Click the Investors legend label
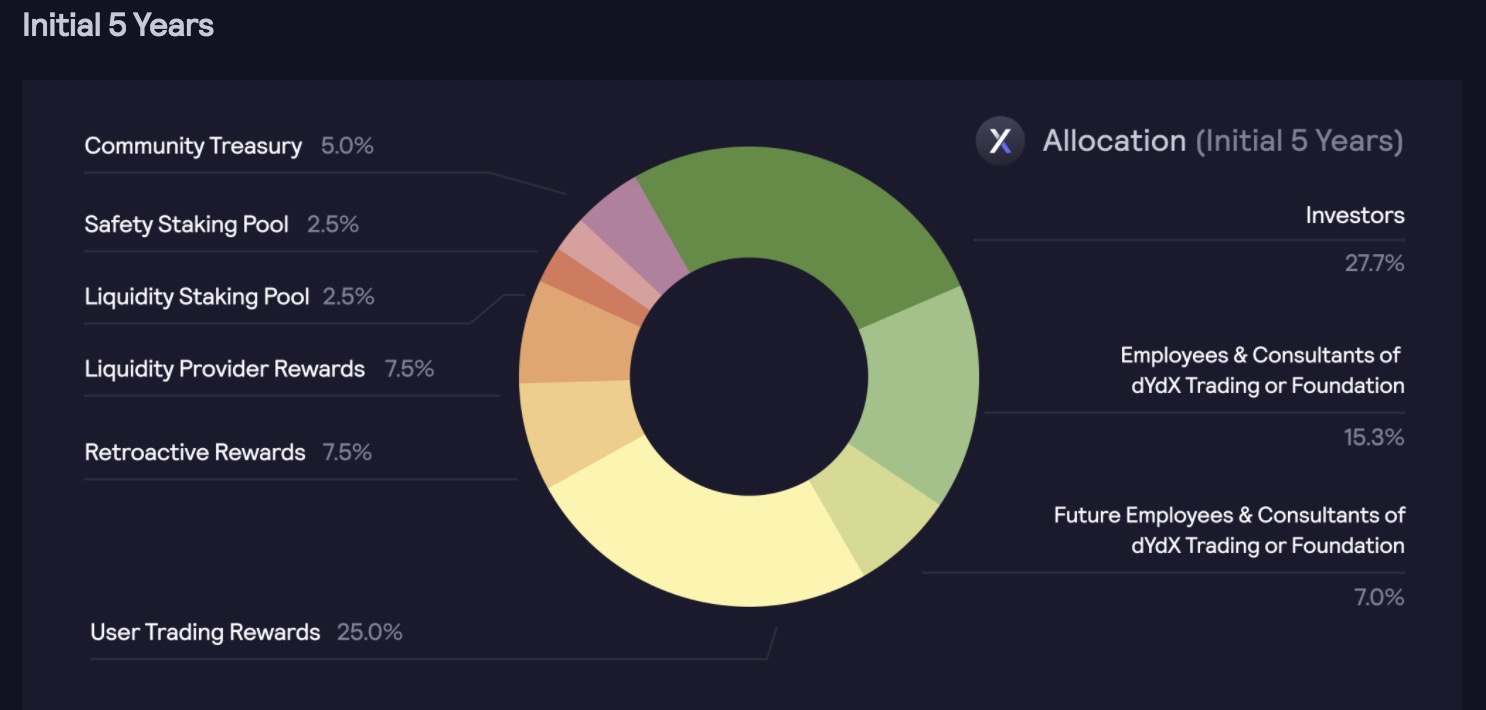The height and width of the screenshot is (710, 1486). click(x=1355, y=215)
